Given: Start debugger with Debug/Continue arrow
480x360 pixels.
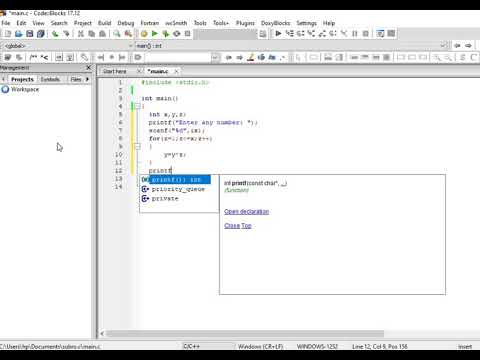Looking at the screenshot, I should pyautogui.click(x=278, y=33).
